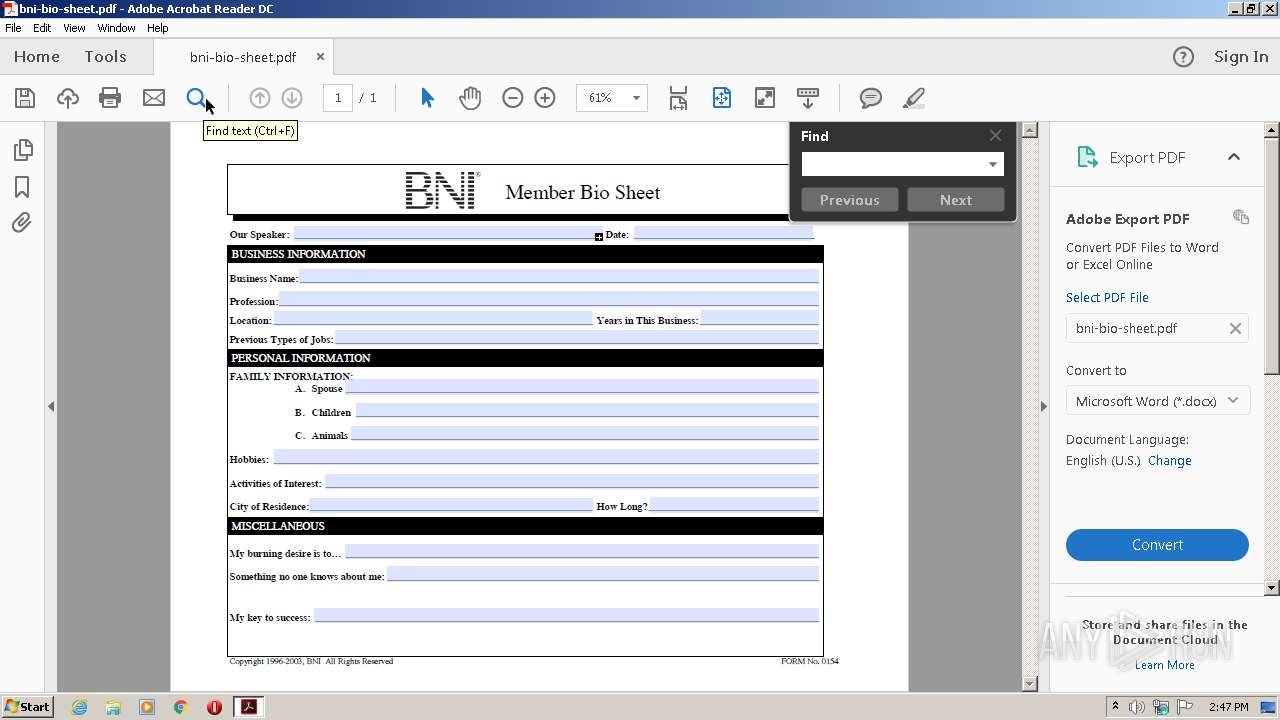1280x720 pixels.
Task: Go to next page arrow
Action: point(292,98)
